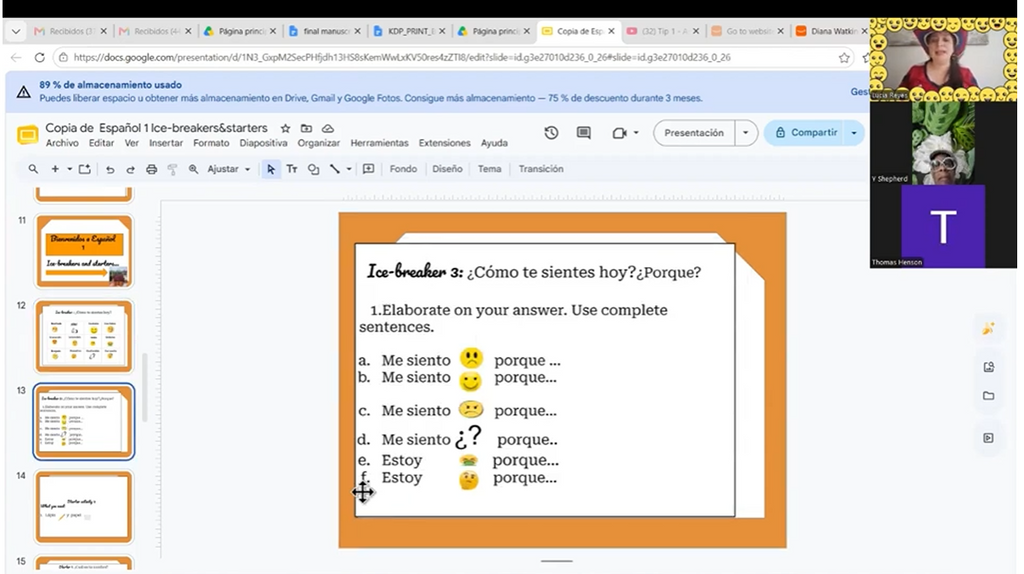The width and height of the screenshot is (1024, 574).
Task: Select slide 11 thumbnail
Action: [84, 251]
